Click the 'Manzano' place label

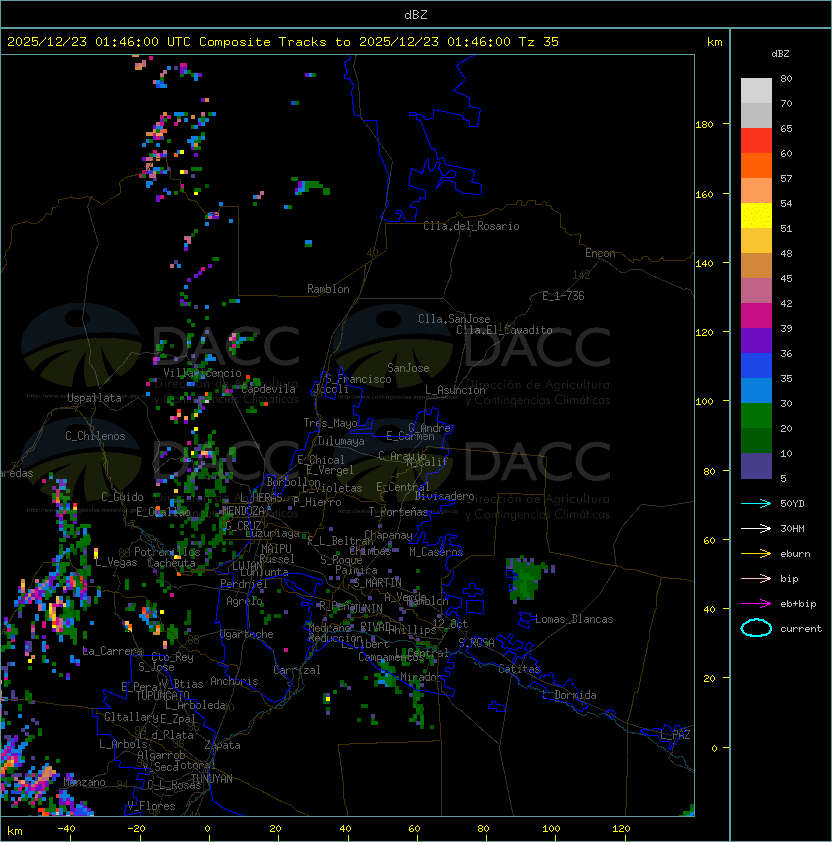click(x=84, y=782)
